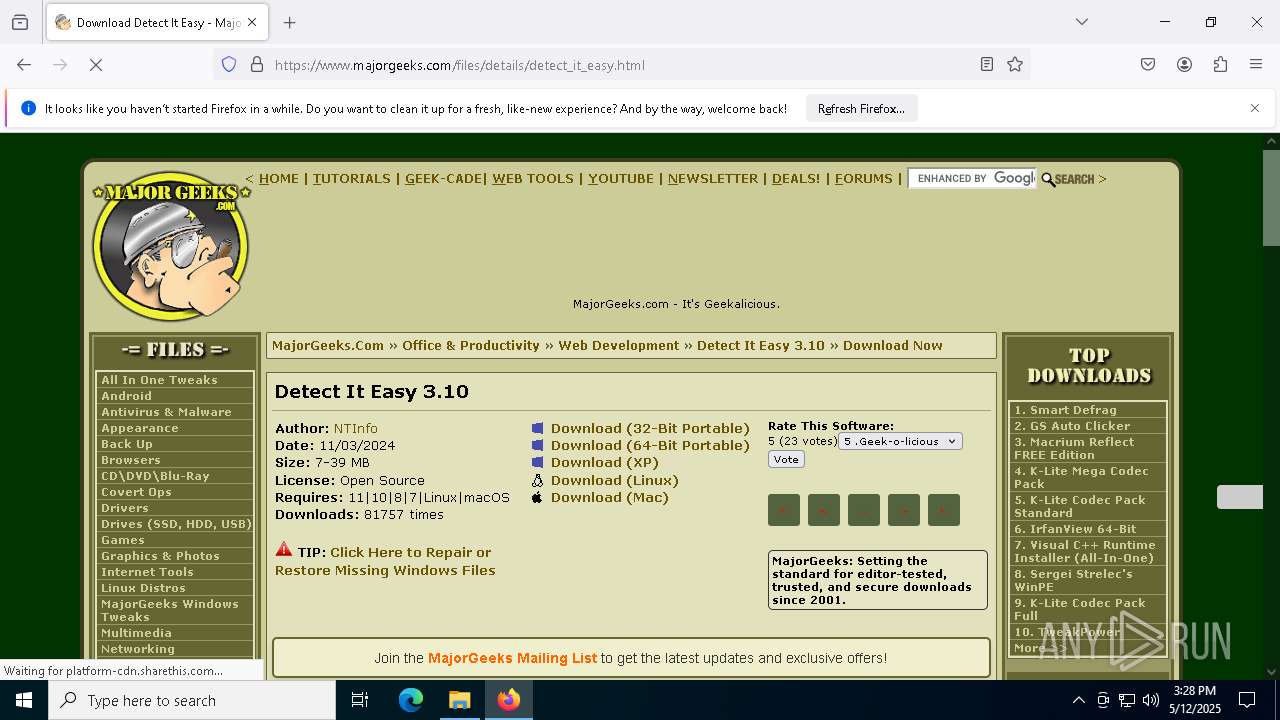Open WEB TOOLS in top menu
Viewport: 1280px width, 720px height.
(x=533, y=179)
